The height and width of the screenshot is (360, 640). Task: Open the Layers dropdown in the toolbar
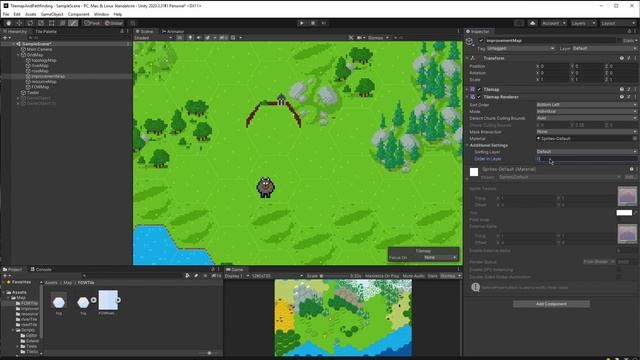[583, 23]
